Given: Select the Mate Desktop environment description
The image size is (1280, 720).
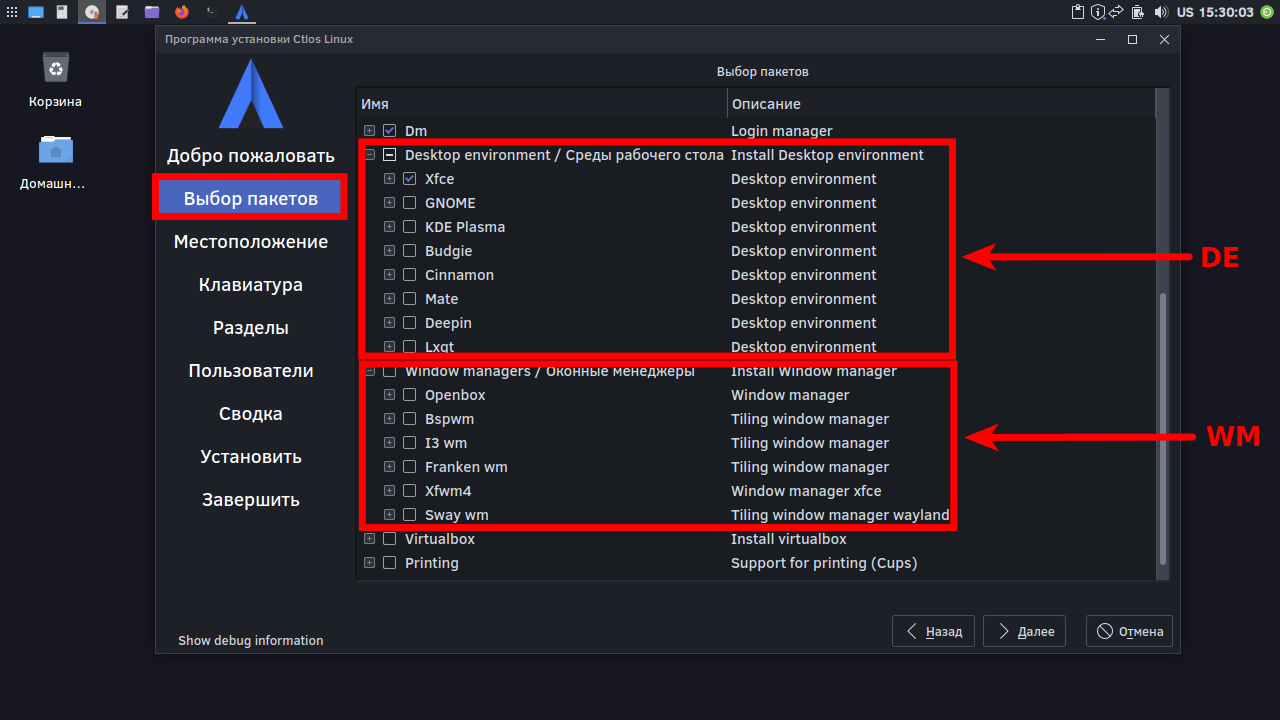Looking at the screenshot, I should tap(804, 299).
